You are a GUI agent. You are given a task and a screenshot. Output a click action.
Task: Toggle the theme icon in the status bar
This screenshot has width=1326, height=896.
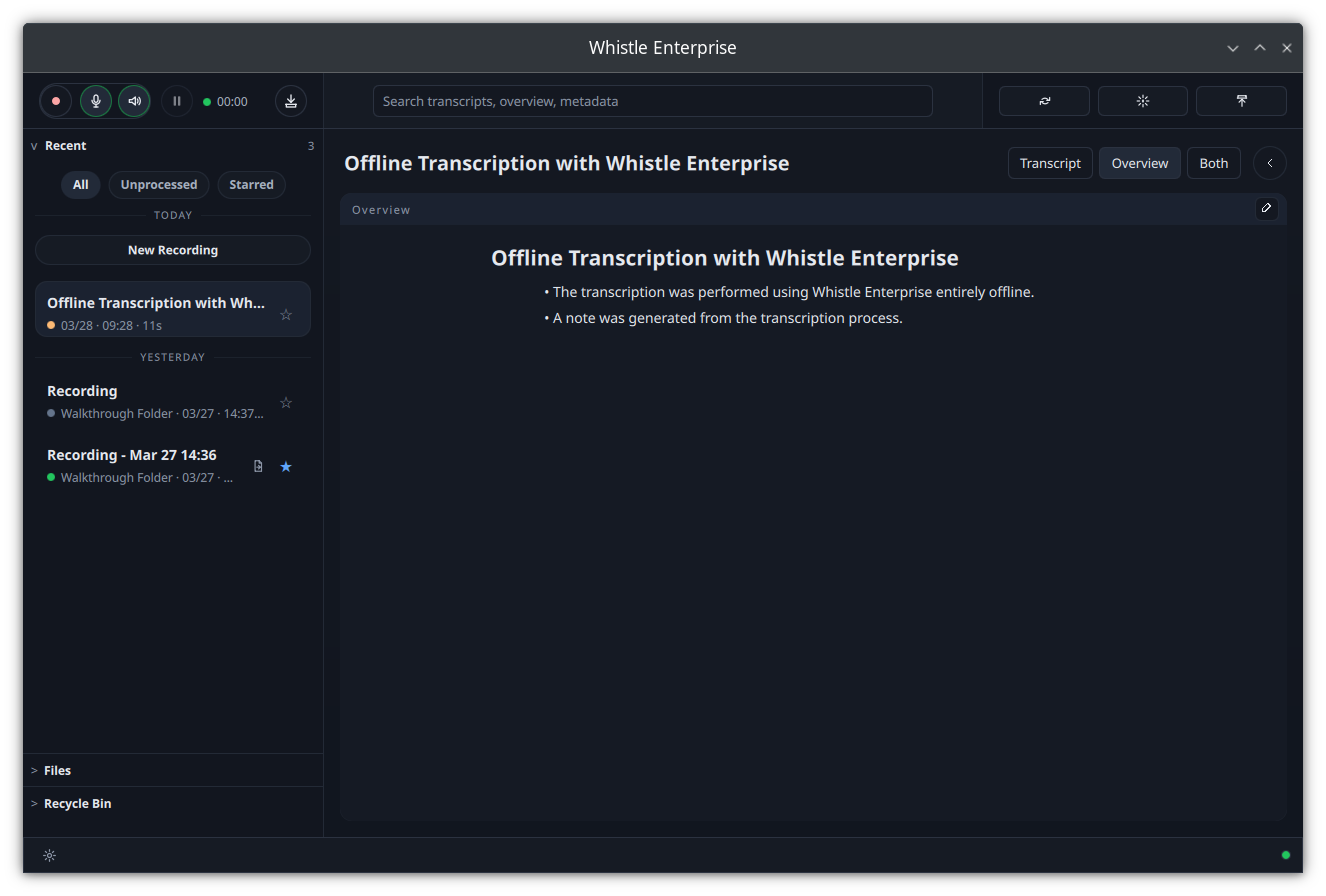49,855
